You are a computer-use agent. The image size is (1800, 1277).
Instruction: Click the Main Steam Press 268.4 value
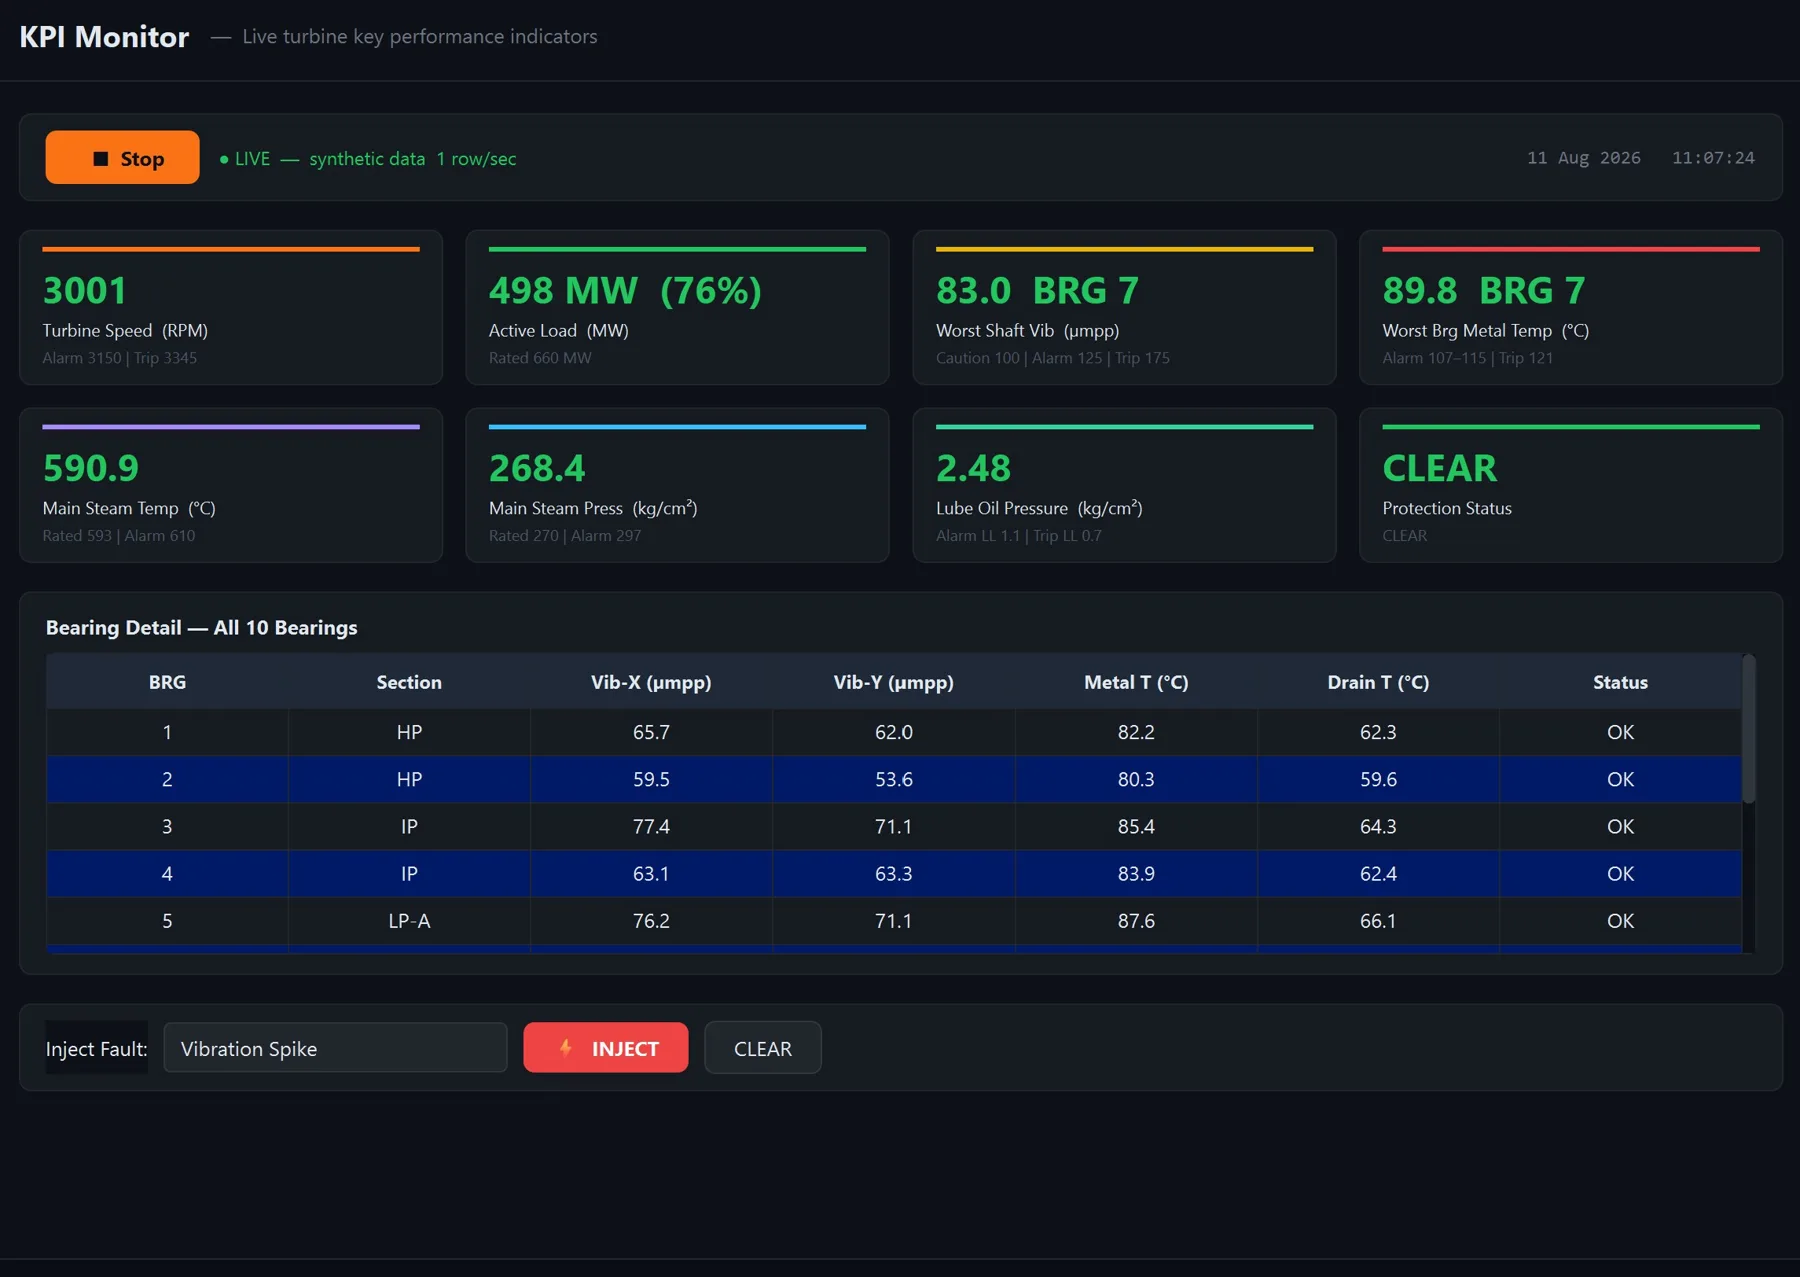tap(537, 468)
